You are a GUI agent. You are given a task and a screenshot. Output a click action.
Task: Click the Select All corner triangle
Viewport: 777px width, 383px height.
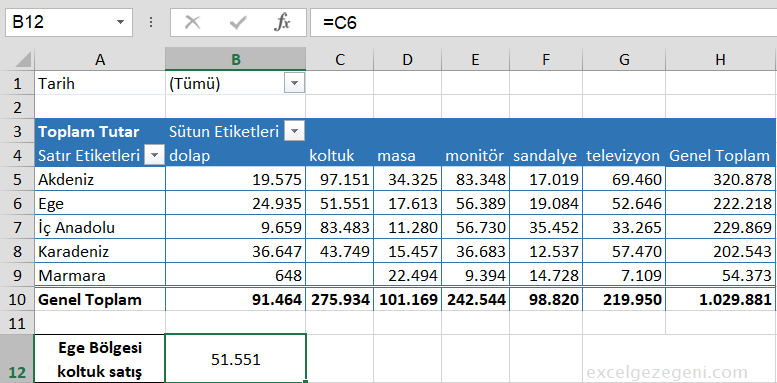[x=23, y=59]
